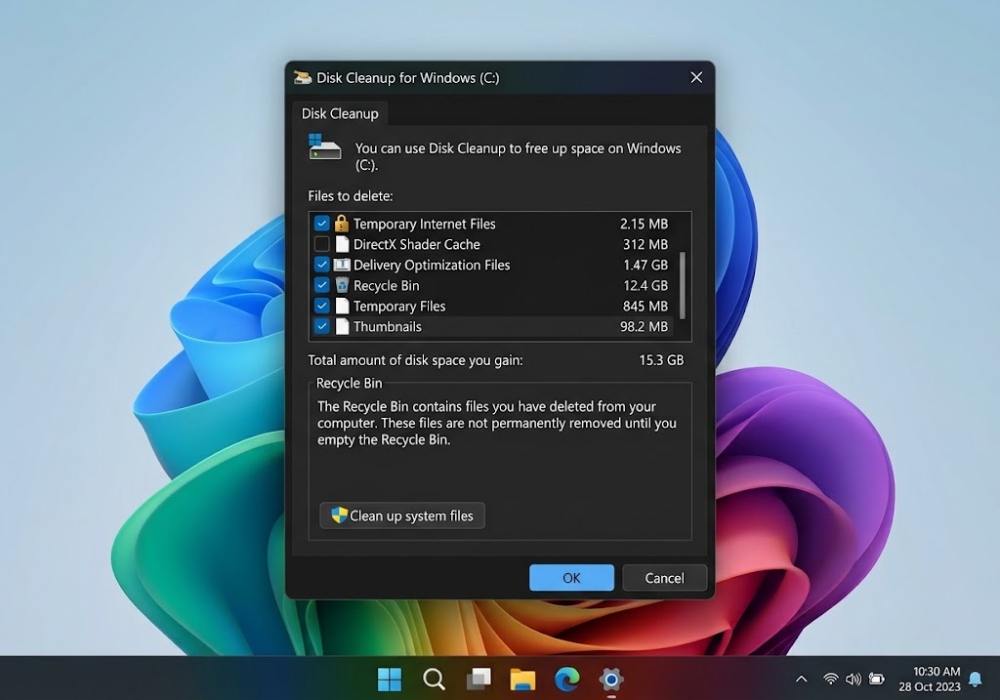Select the Thumbnails row label
Screen dimensions: 1000x700
[x=387, y=326]
